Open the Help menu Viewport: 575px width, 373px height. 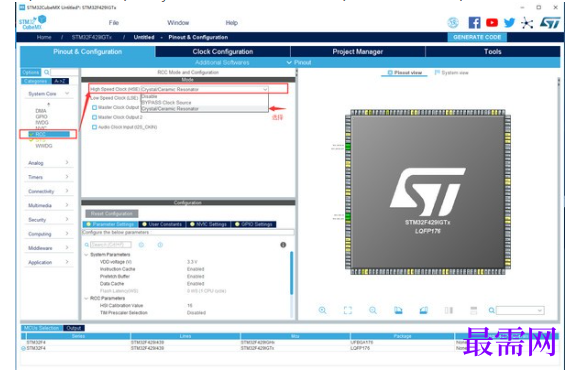(x=232, y=23)
